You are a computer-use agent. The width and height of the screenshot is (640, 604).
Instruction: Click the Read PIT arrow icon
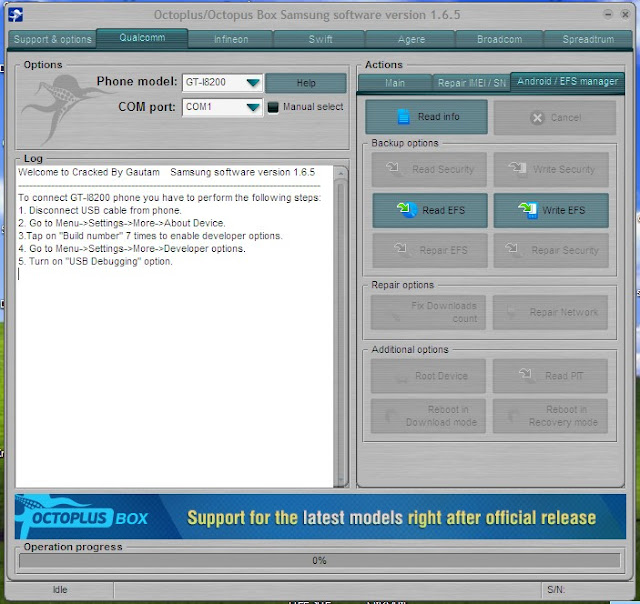[x=526, y=373]
